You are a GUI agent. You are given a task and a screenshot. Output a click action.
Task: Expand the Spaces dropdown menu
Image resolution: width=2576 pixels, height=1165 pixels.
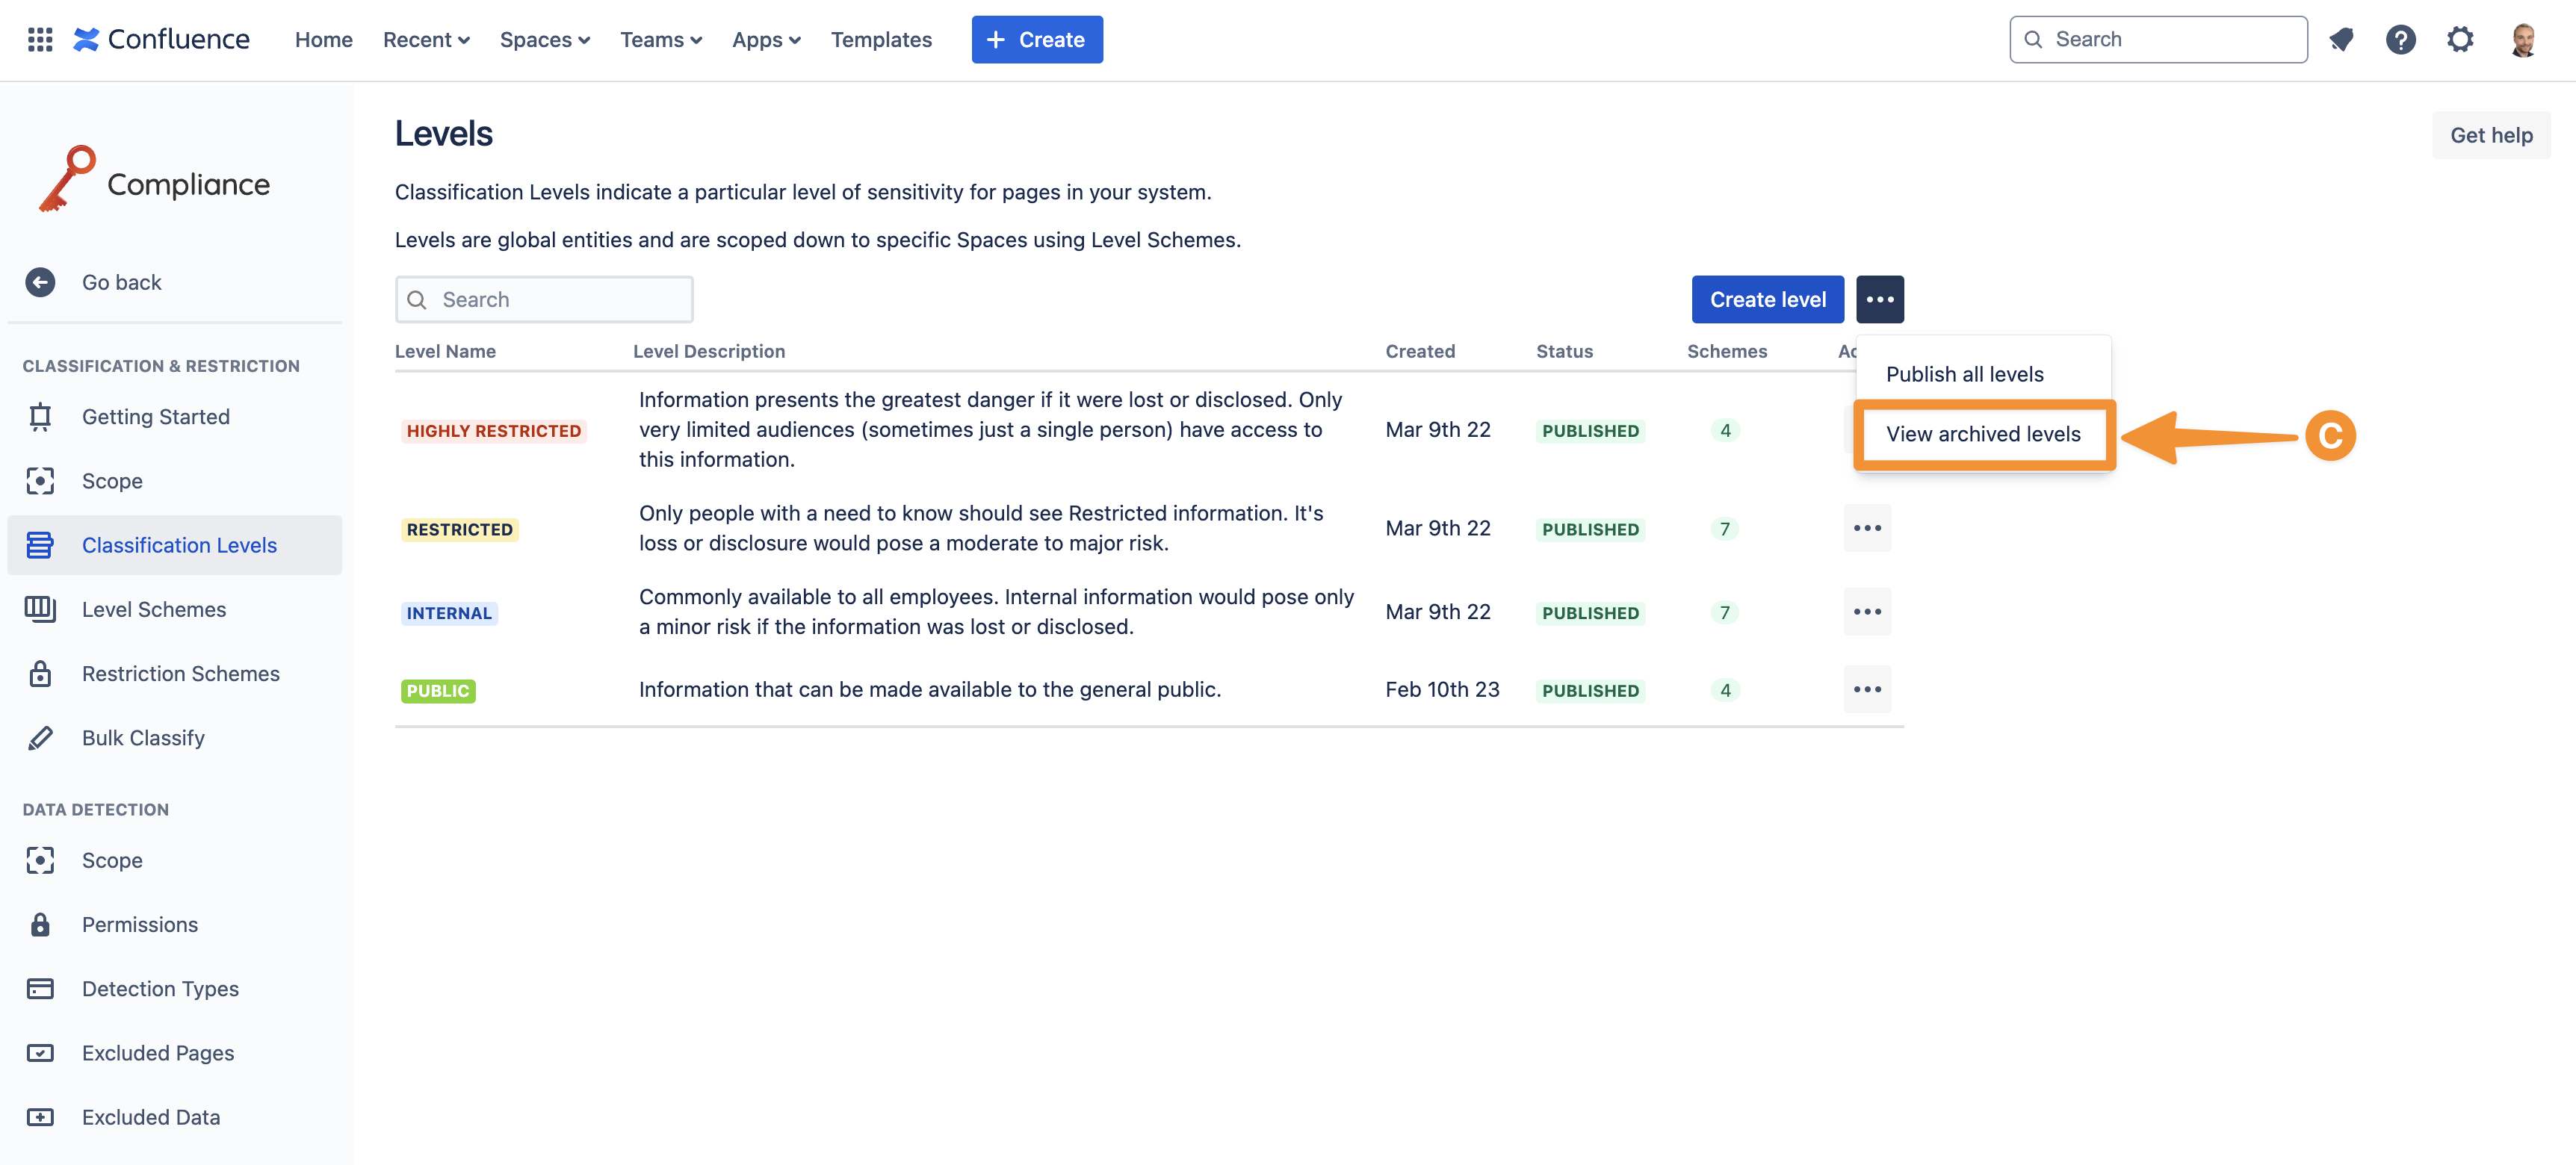pyautogui.click(x=544, y=40)
